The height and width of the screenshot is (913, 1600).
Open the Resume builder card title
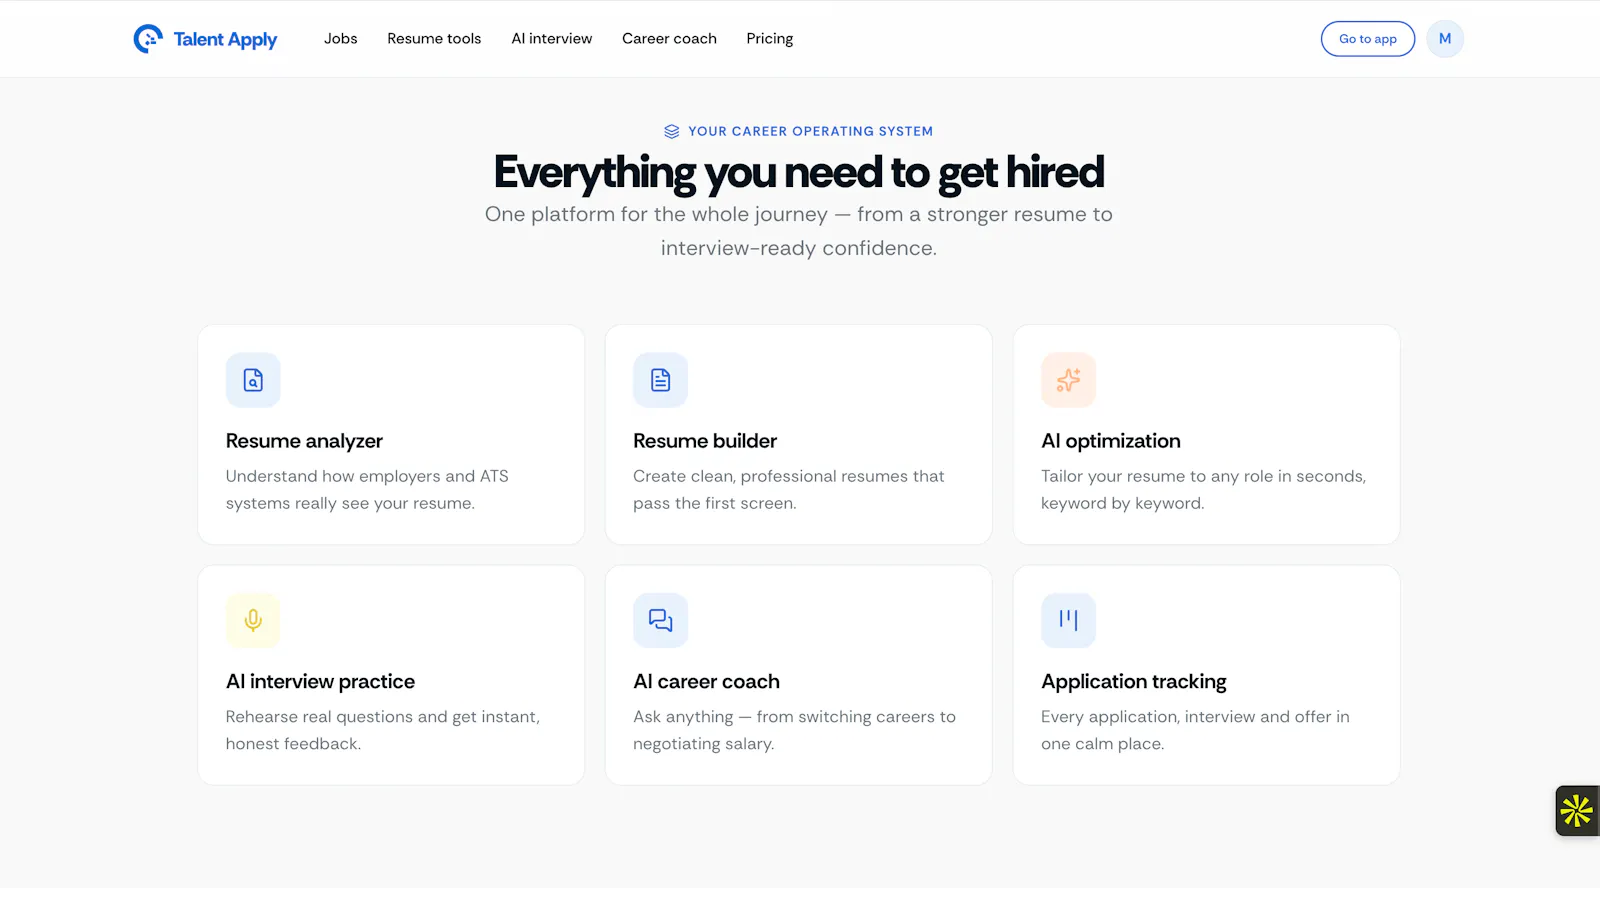(x=705, y=441)
